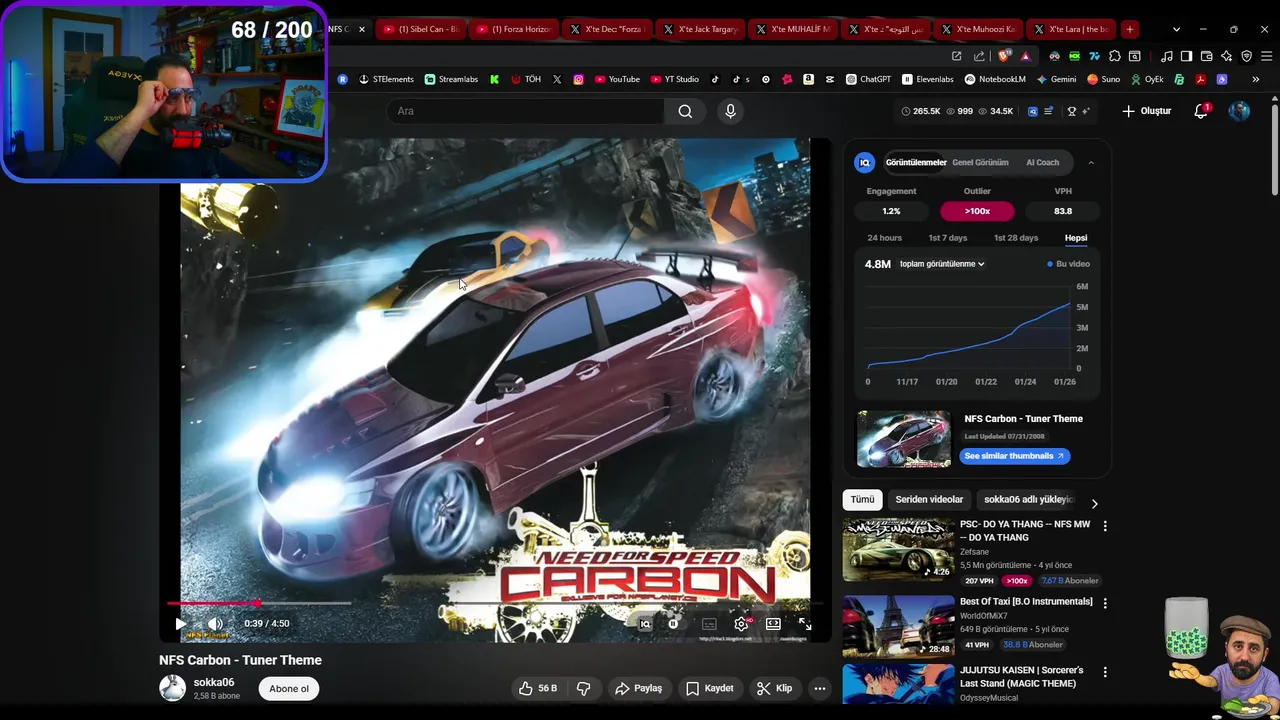
Task: Toggle theater mode in player
Action: click(x=773, y=623)
